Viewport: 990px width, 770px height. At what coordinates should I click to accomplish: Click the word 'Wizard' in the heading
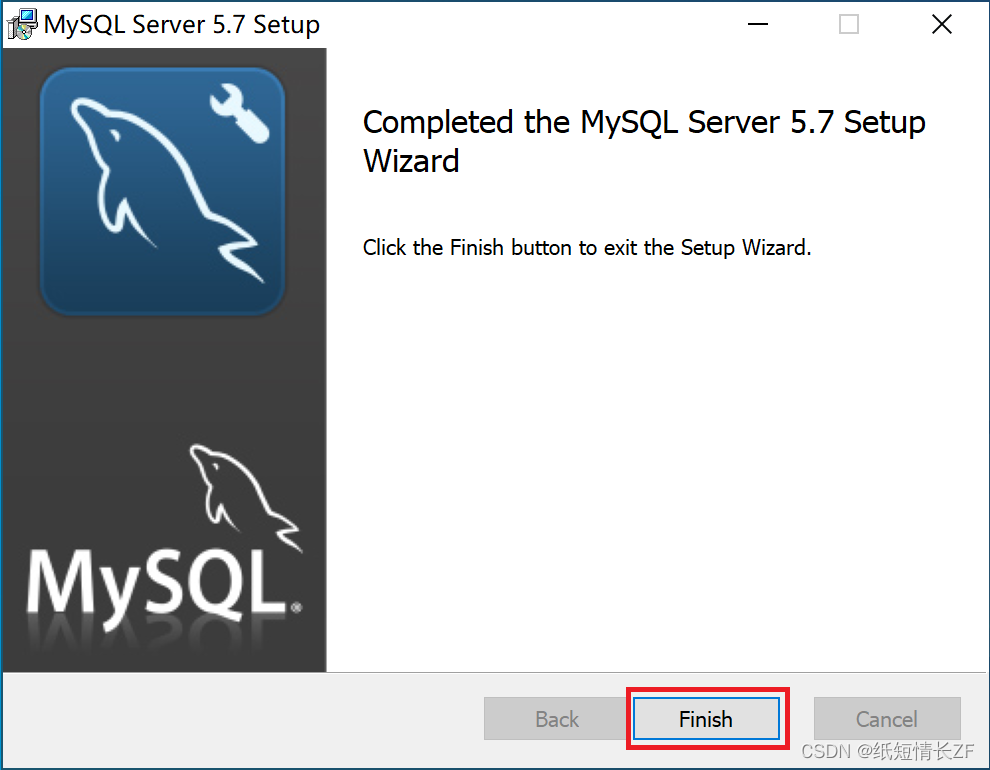pos(411,161)
